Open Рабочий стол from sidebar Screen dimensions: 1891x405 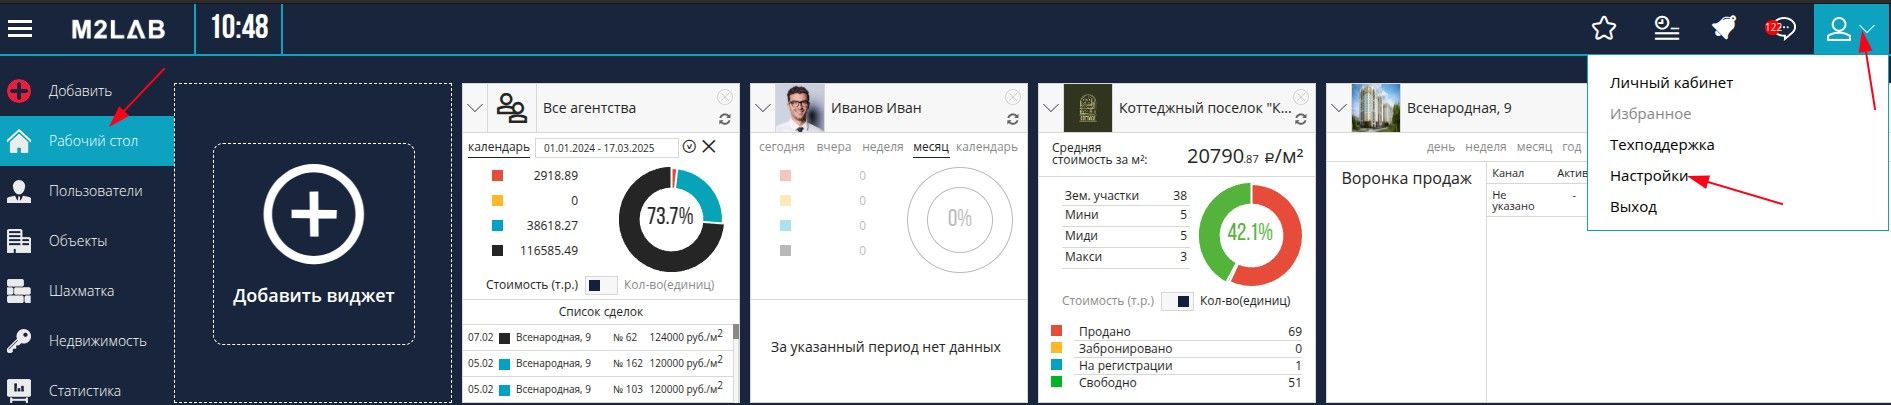[x=87, y=141]
